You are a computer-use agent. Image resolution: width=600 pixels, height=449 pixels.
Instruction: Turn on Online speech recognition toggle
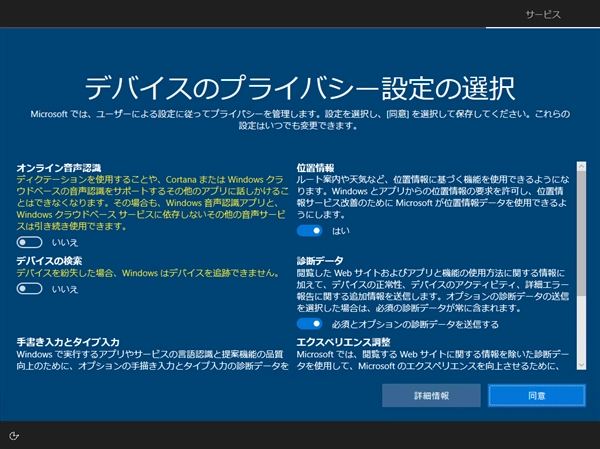[x=29, y=242]
